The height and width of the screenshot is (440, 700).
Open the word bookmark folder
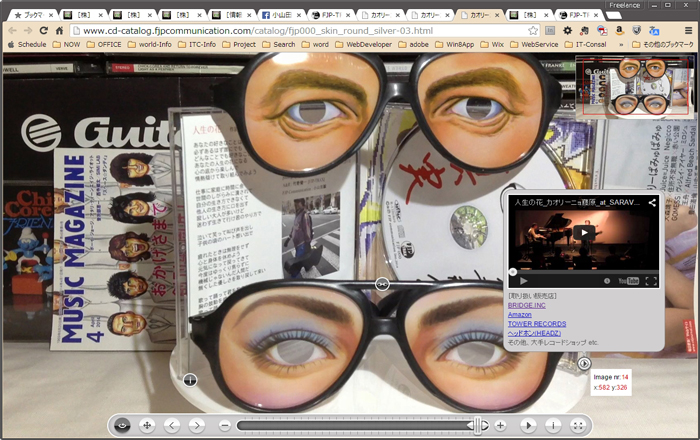click(x=315, y=45)
